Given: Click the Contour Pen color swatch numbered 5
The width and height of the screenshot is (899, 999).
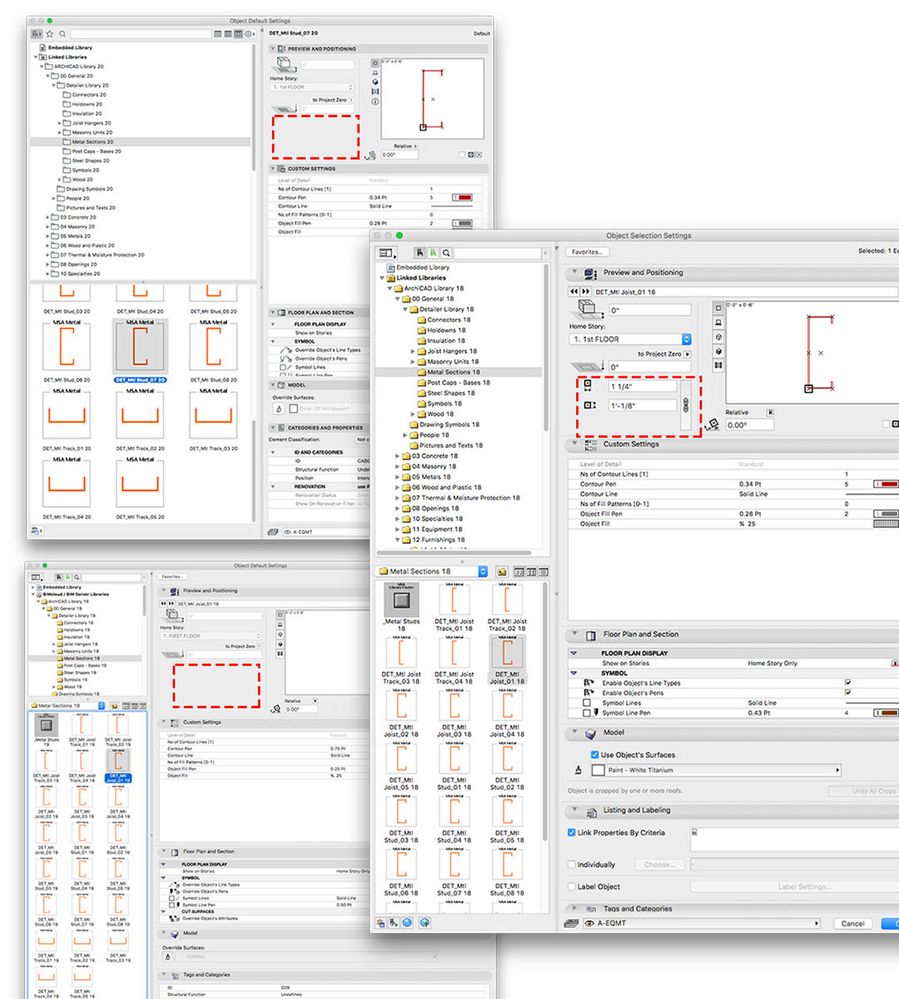Looking at the screenshot, I should (x=885, y=484).
